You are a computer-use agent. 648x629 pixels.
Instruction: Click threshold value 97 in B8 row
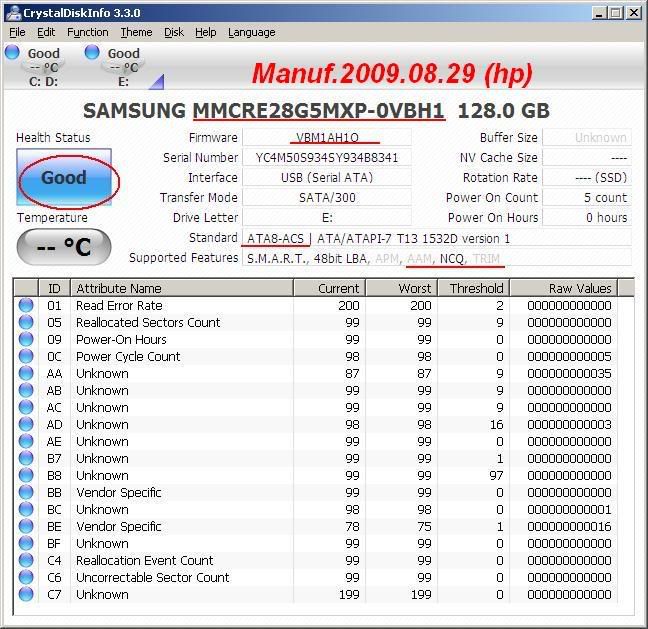coord(496,475)
